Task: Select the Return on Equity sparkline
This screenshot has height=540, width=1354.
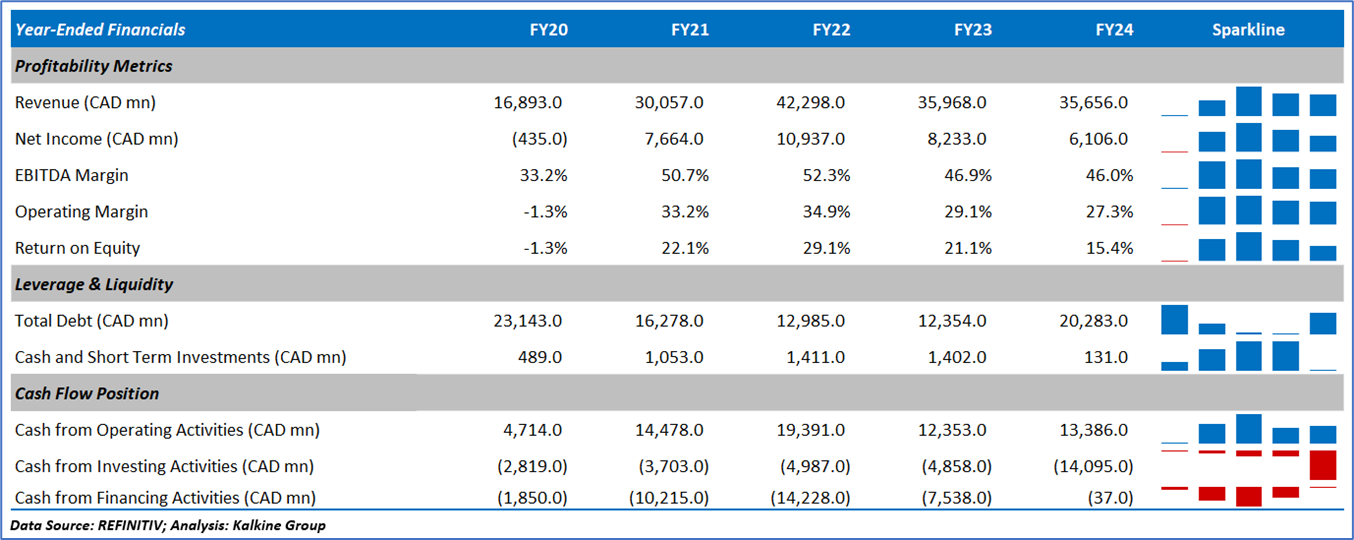Action: (x=1248, y=248)
